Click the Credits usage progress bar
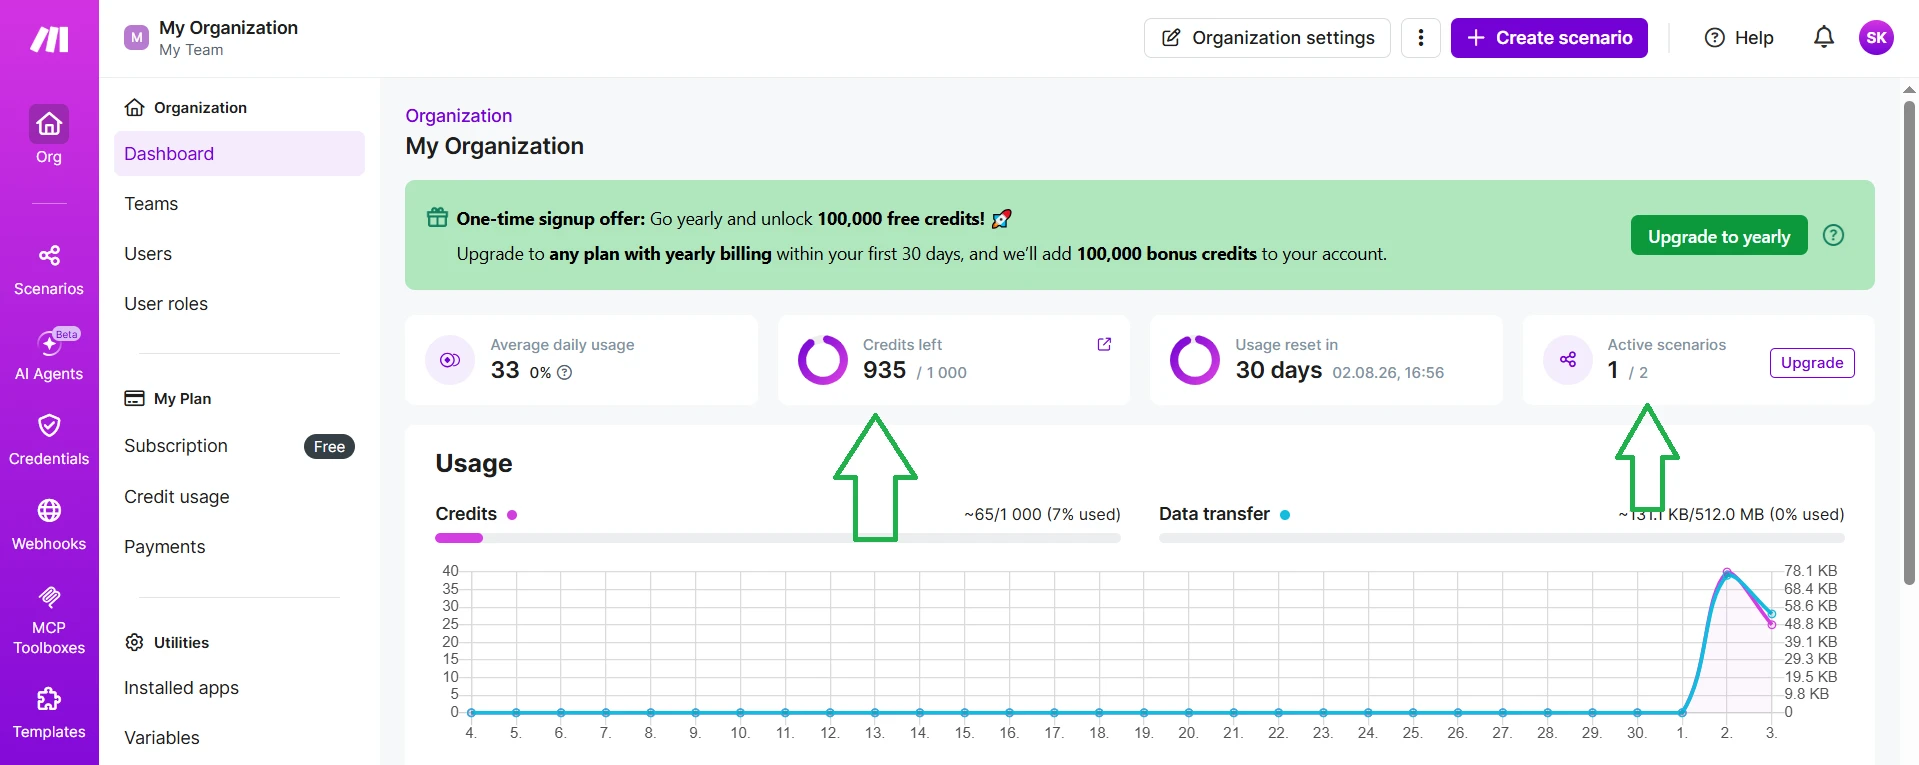This screenshot has width=1919, height=765. 778,538
